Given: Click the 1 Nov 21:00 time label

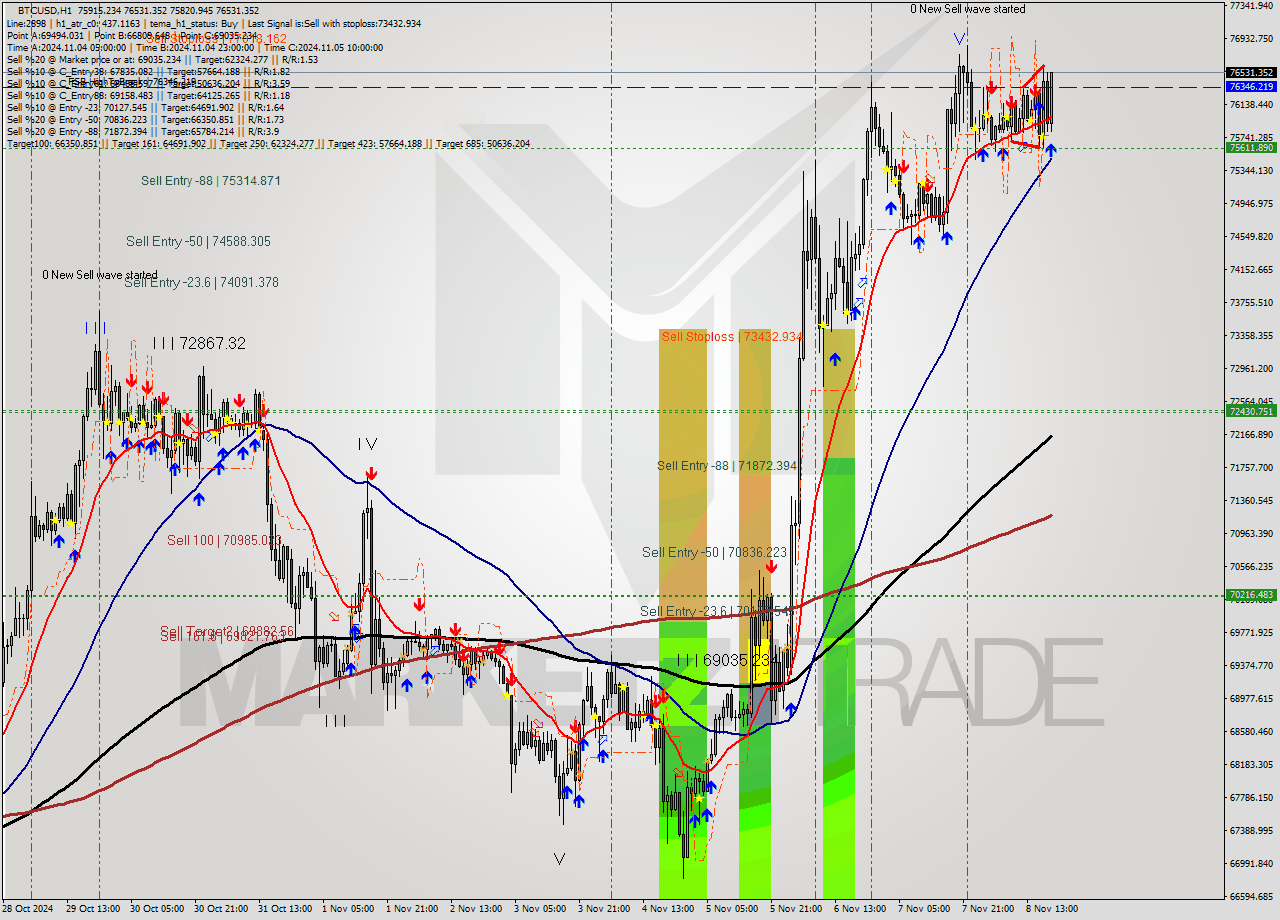Looking at the screenshot, I should [413, 909].
